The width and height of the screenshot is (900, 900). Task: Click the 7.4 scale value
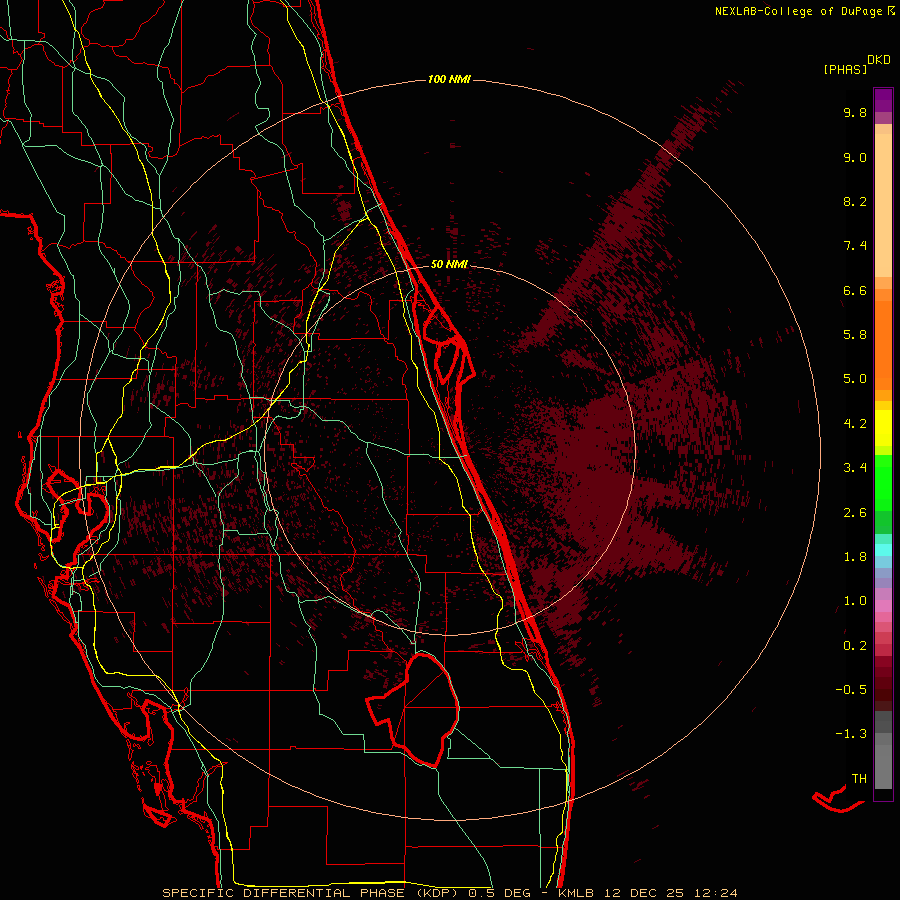(x=855, y=246)
